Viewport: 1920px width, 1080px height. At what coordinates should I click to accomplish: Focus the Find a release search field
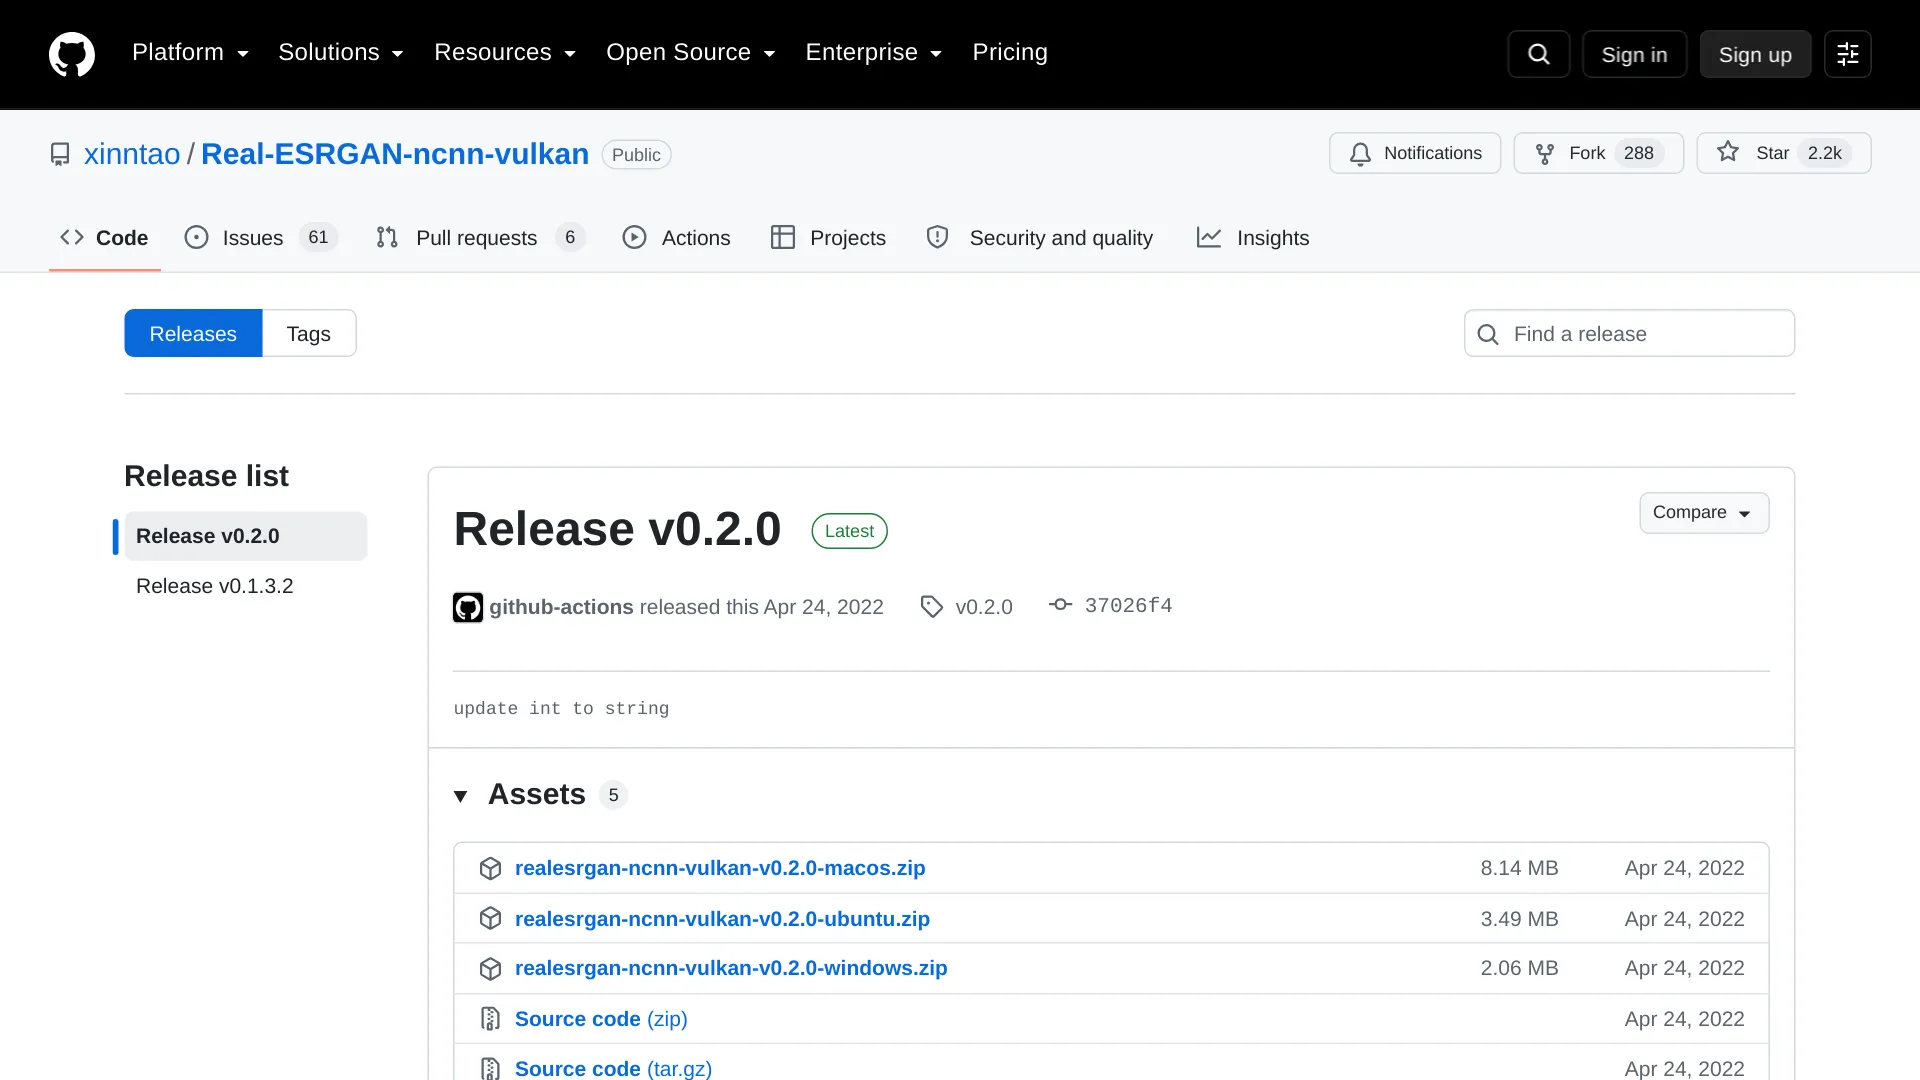click(x=1629, y=334)
